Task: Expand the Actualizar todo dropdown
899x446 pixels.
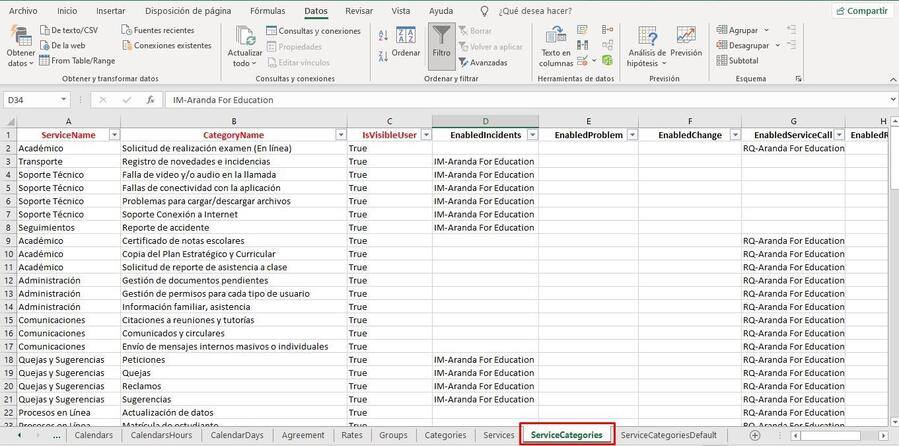Action: point(245,64)
